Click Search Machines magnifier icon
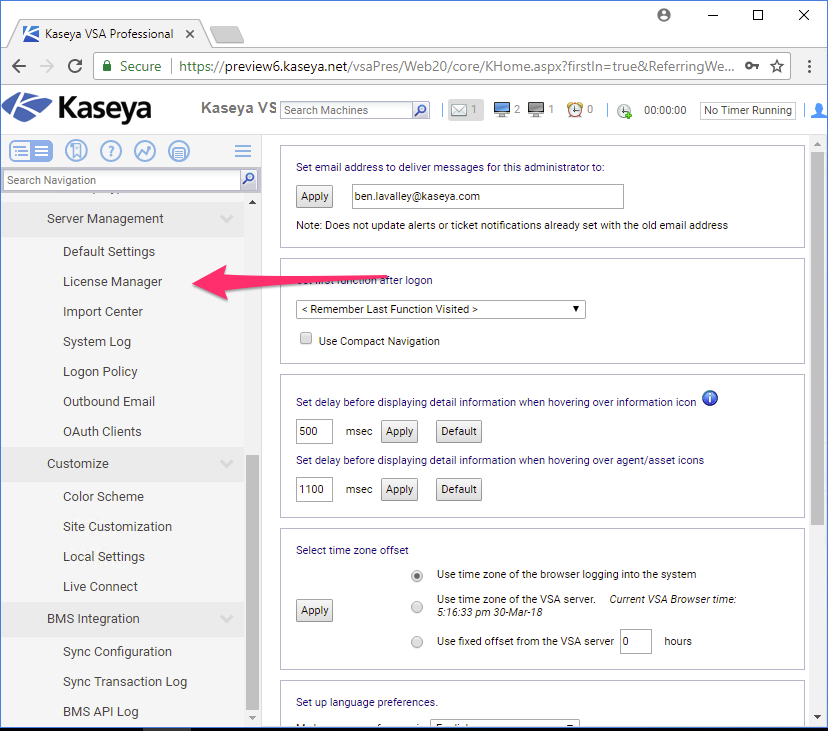 [x=421, y=110]
